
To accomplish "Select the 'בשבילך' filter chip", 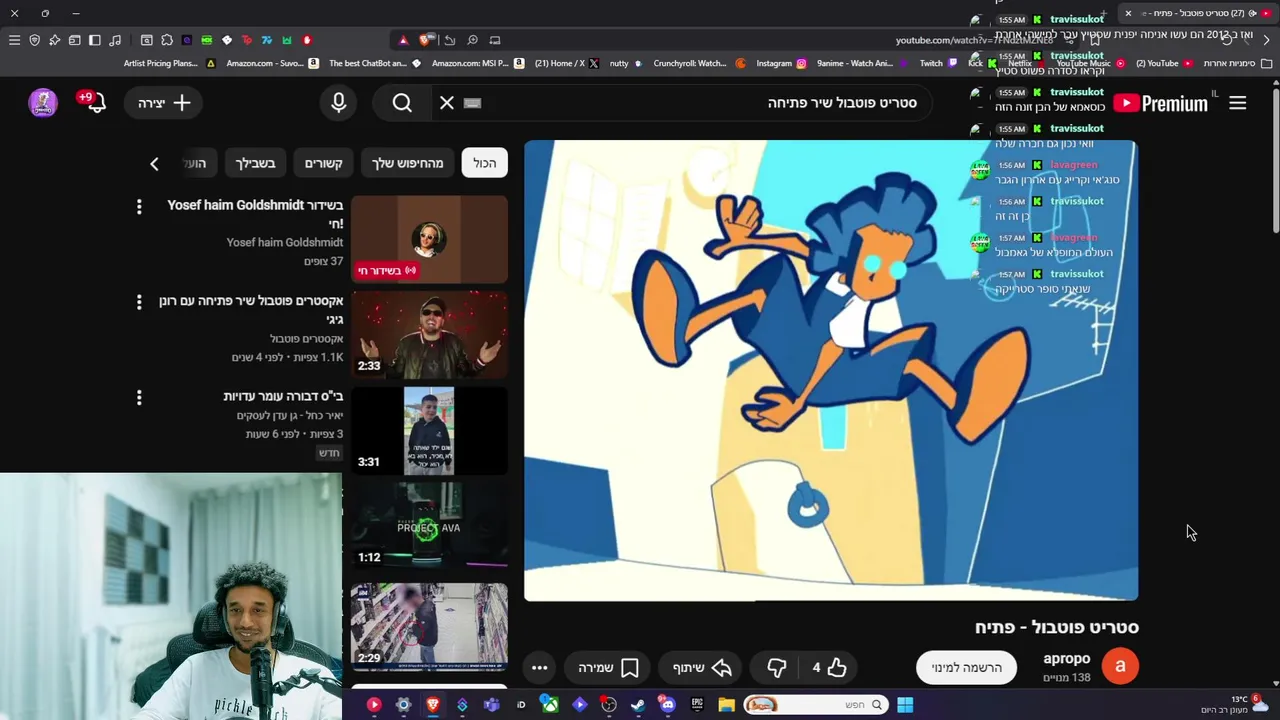I will (255, 163).
